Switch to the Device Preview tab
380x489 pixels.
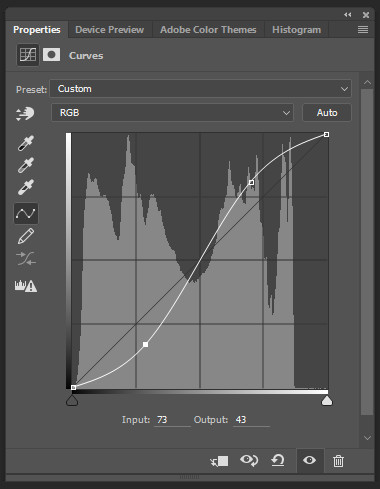[x=110, y=30]
